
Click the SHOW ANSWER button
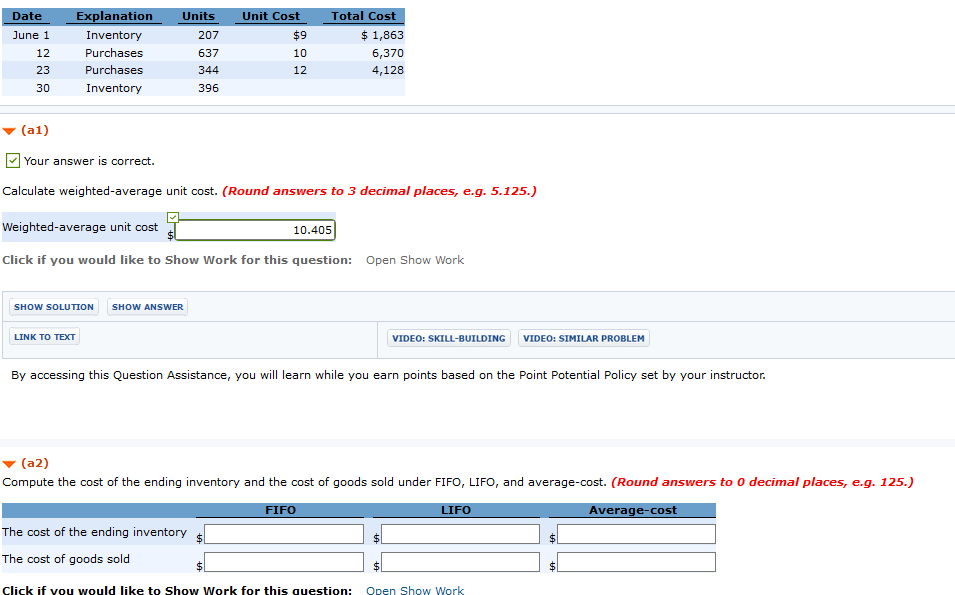click(x=147, y=307)
